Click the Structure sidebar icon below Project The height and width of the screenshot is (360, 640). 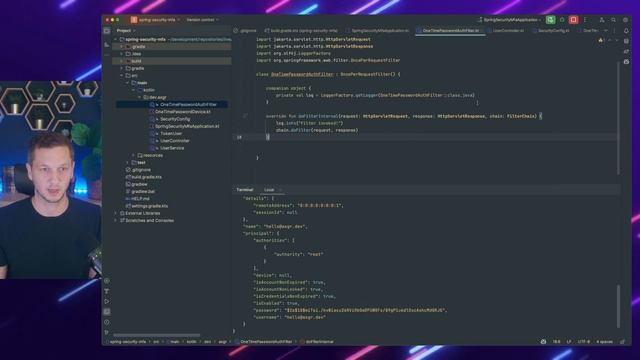(x=107, y=44)
